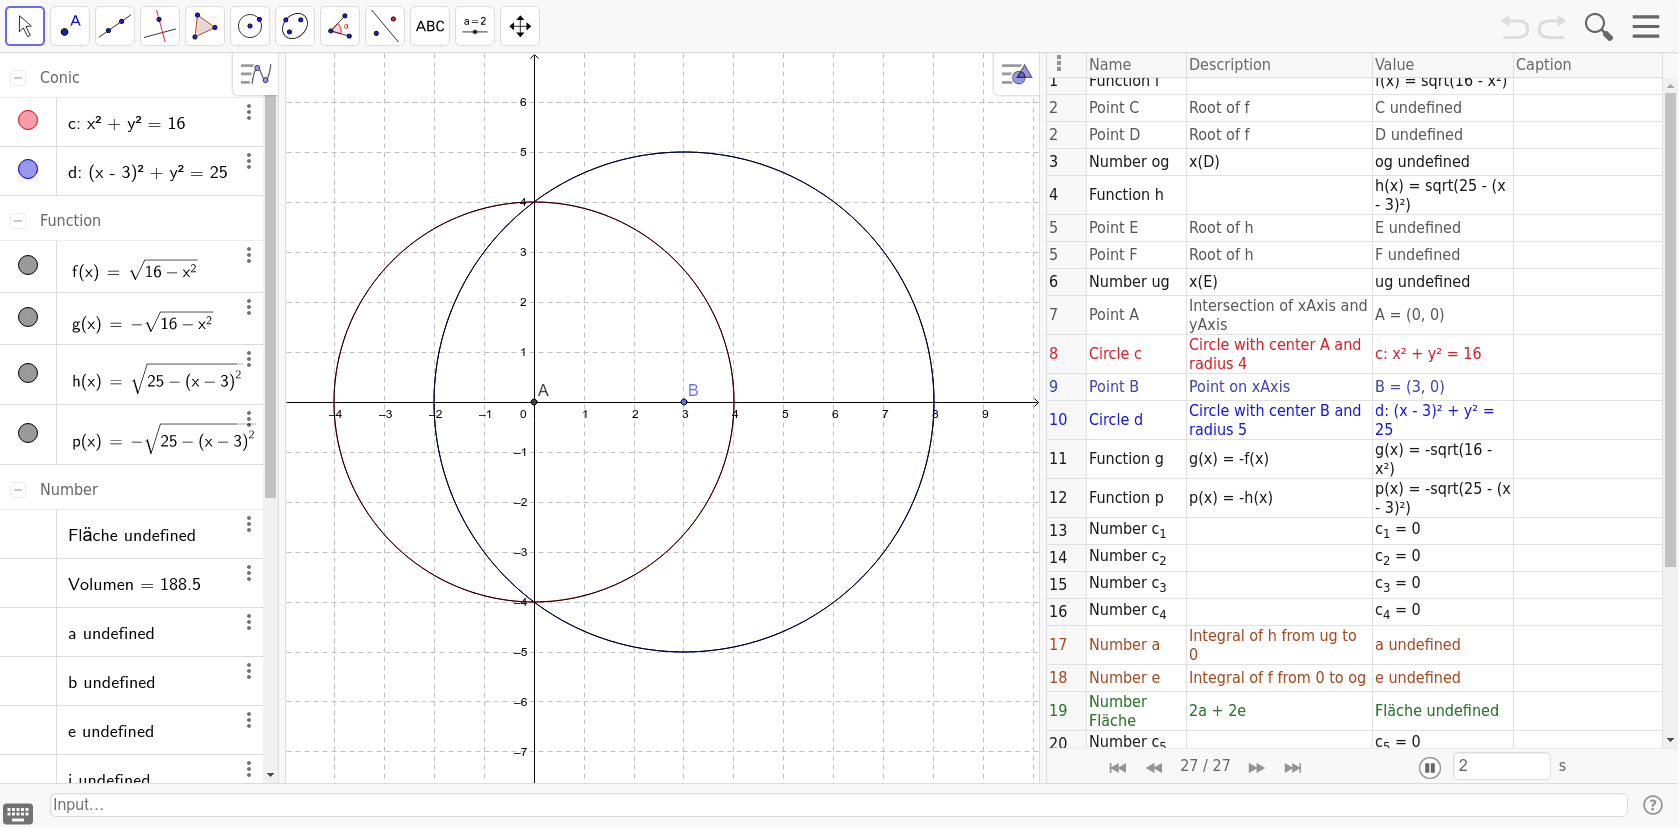Viewport: 1680px width, 828px height.
Task: Toggle visibility of function h(x)
Action: coord(28,373)
